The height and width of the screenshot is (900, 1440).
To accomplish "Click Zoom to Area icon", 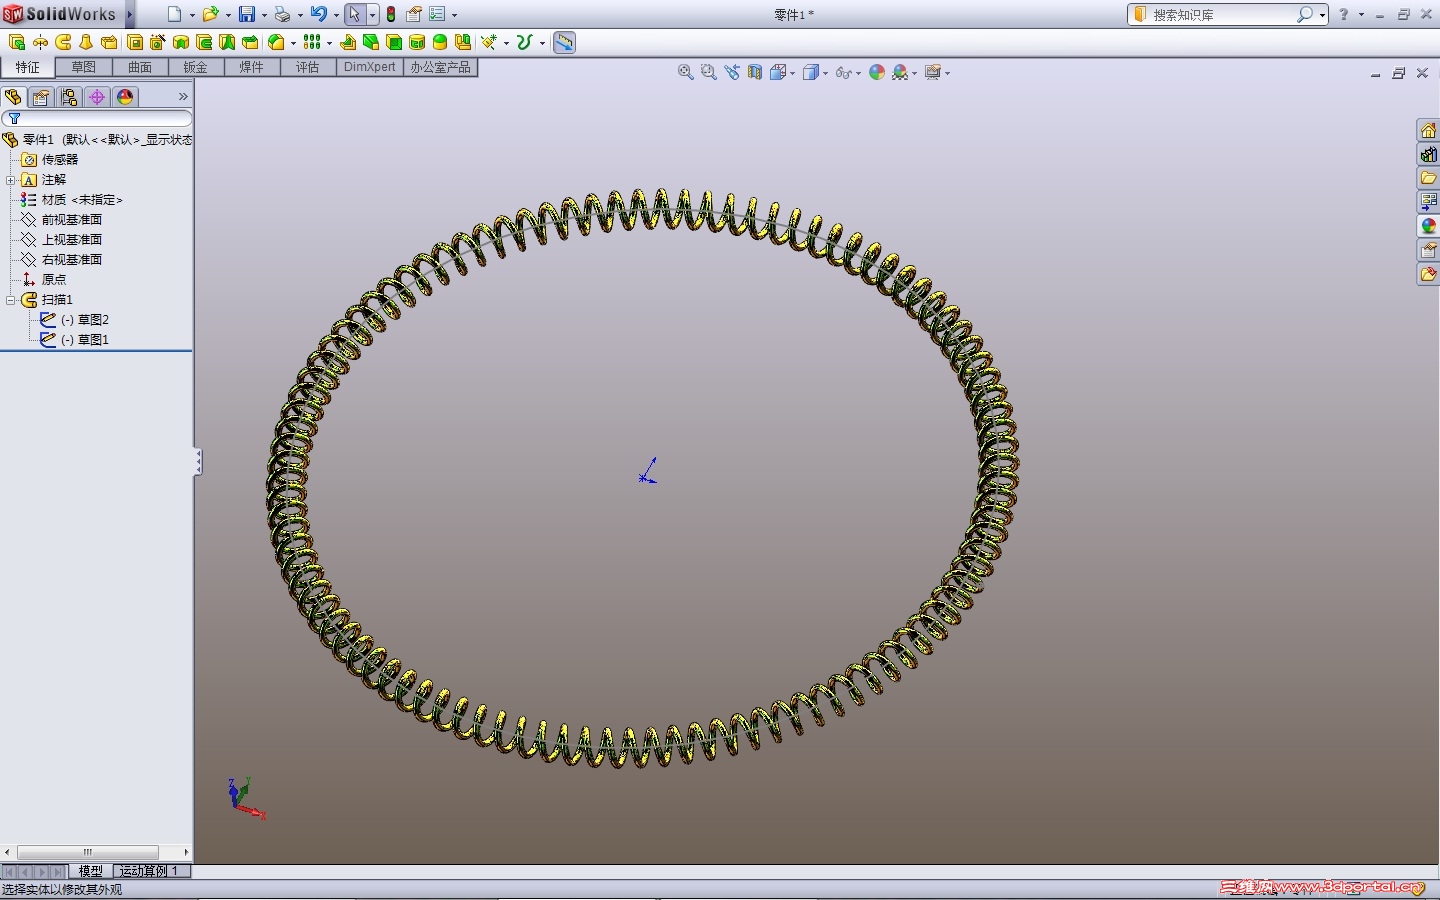I will pyautogui.click(x=709, y=72).
